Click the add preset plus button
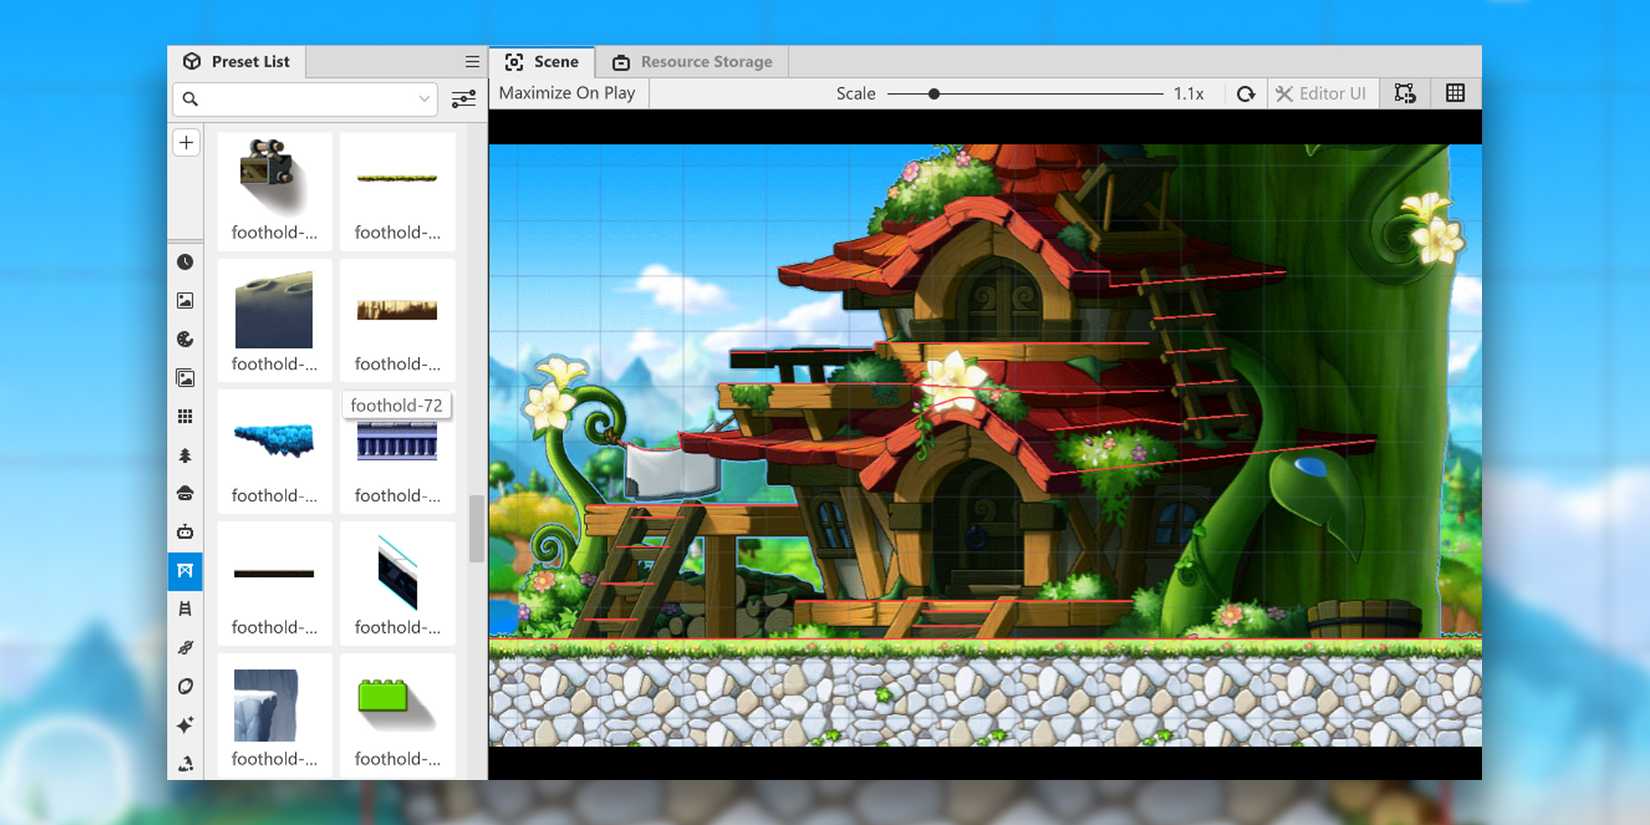Viewport: 1650px width, 825px height. (x=186, y=143)
